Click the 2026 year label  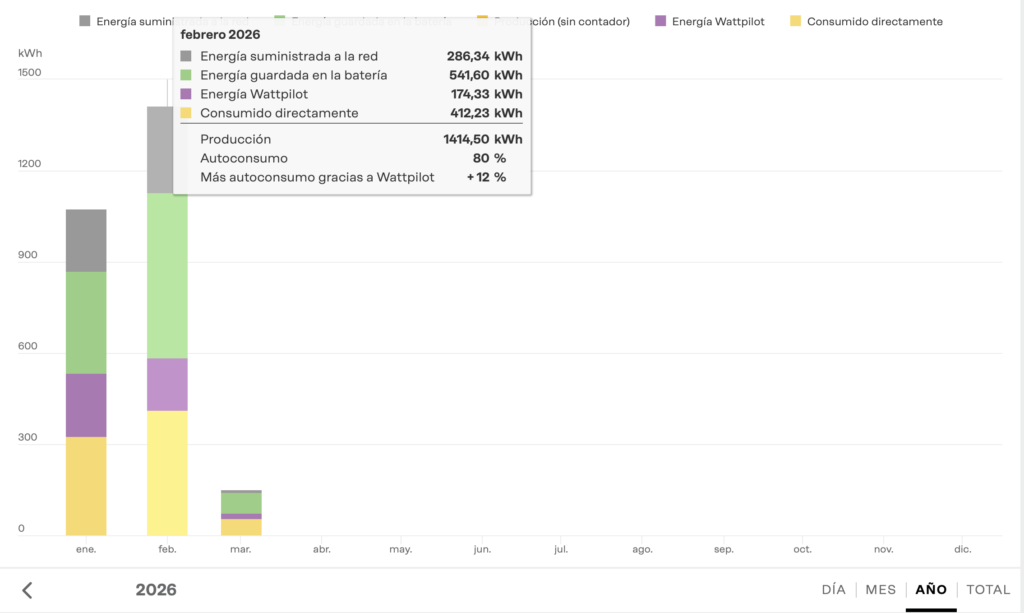[x=156, y=590]
